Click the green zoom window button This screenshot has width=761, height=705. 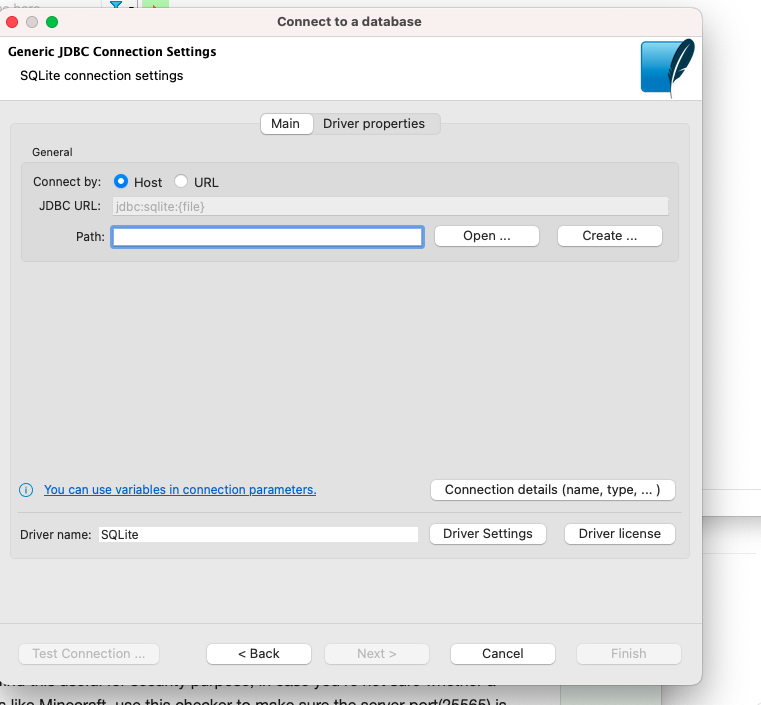52,22
